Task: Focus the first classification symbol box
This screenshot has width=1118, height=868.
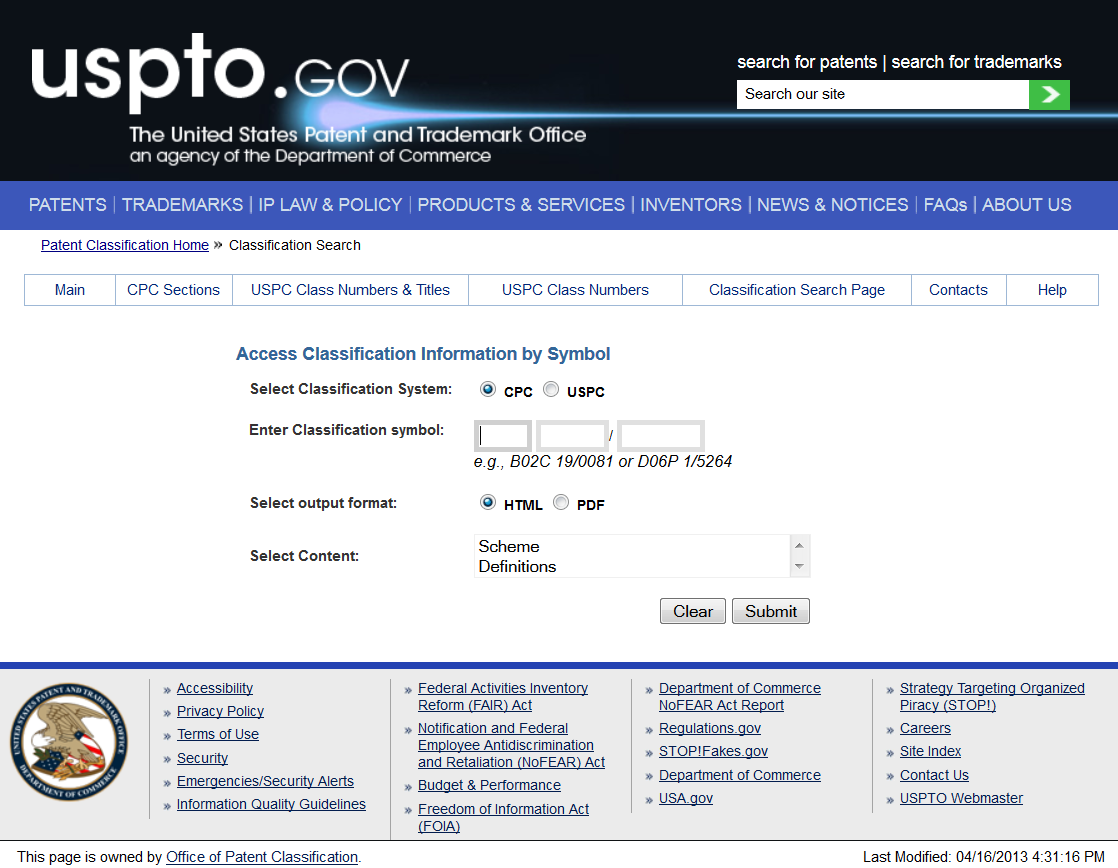Action: tap(503, 436)
